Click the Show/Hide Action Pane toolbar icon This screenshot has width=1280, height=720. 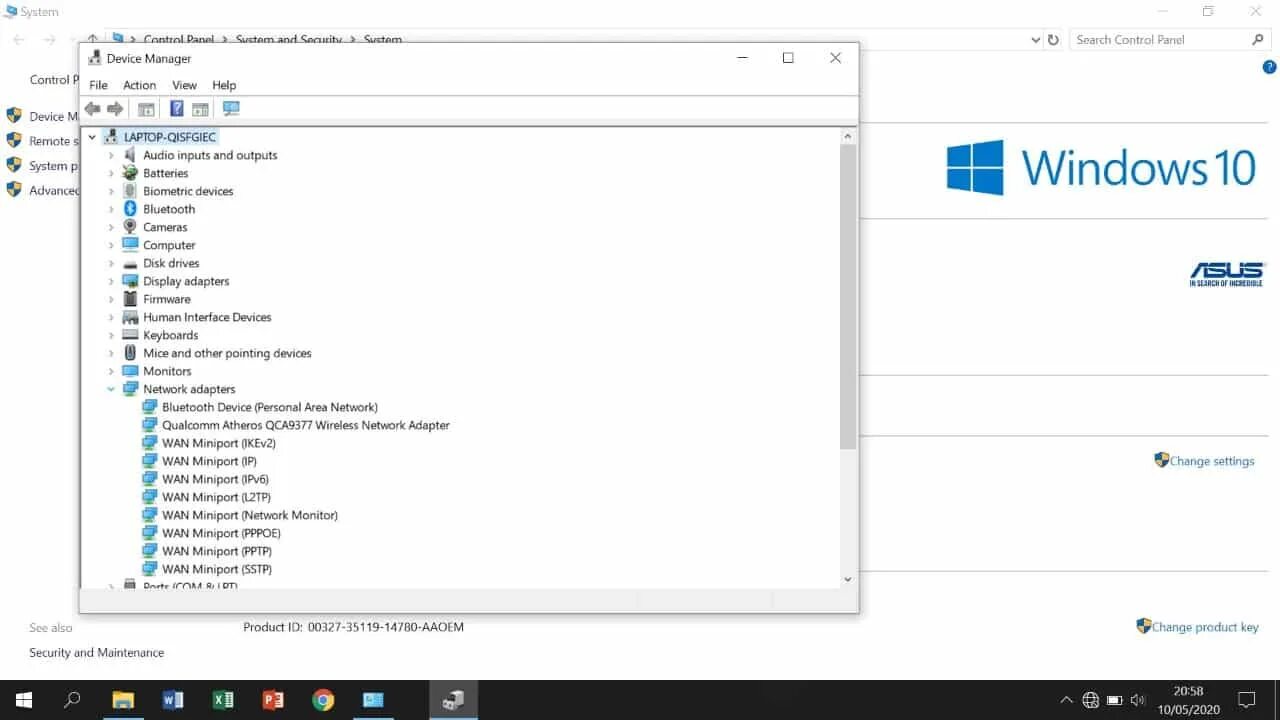pos(200,109)
